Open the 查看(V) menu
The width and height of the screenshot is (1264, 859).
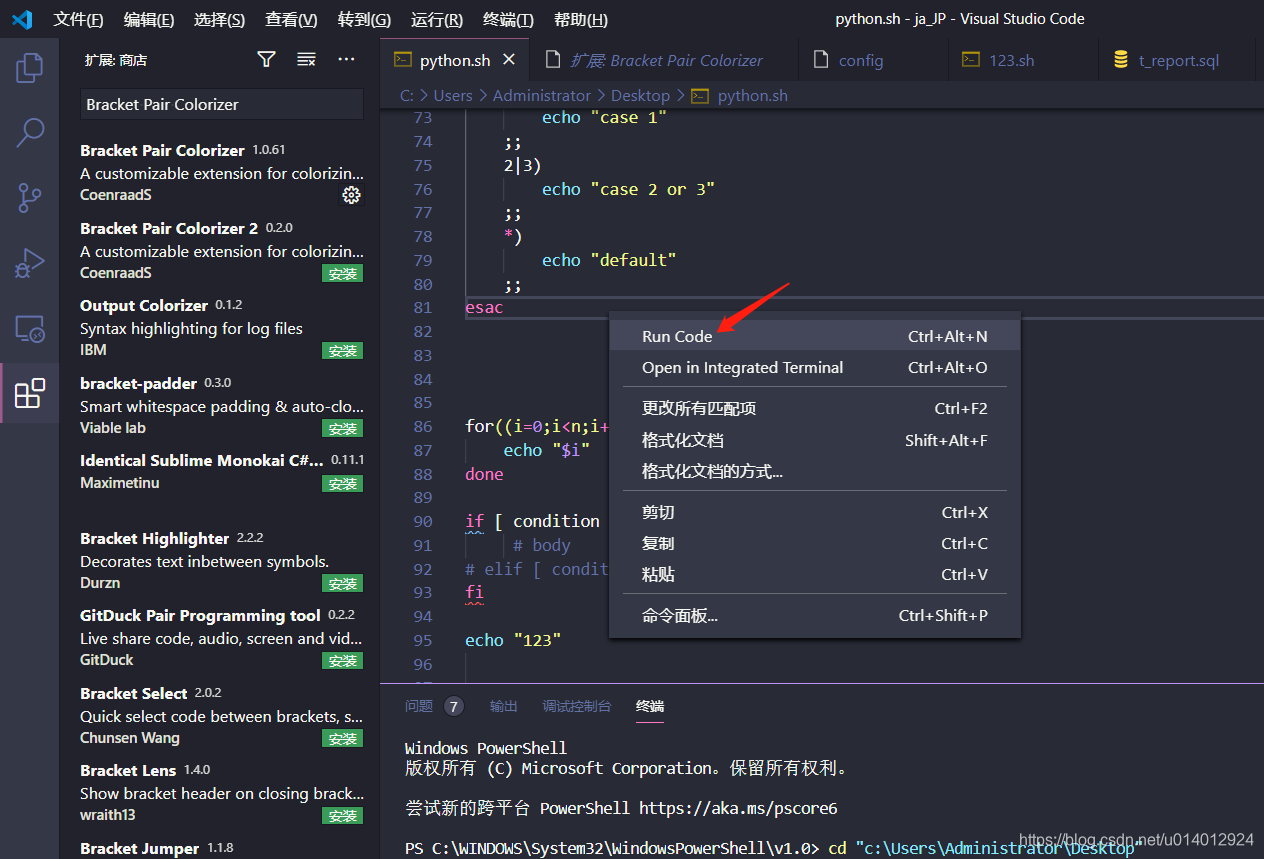pyautogui.click(x=291, y=19)
